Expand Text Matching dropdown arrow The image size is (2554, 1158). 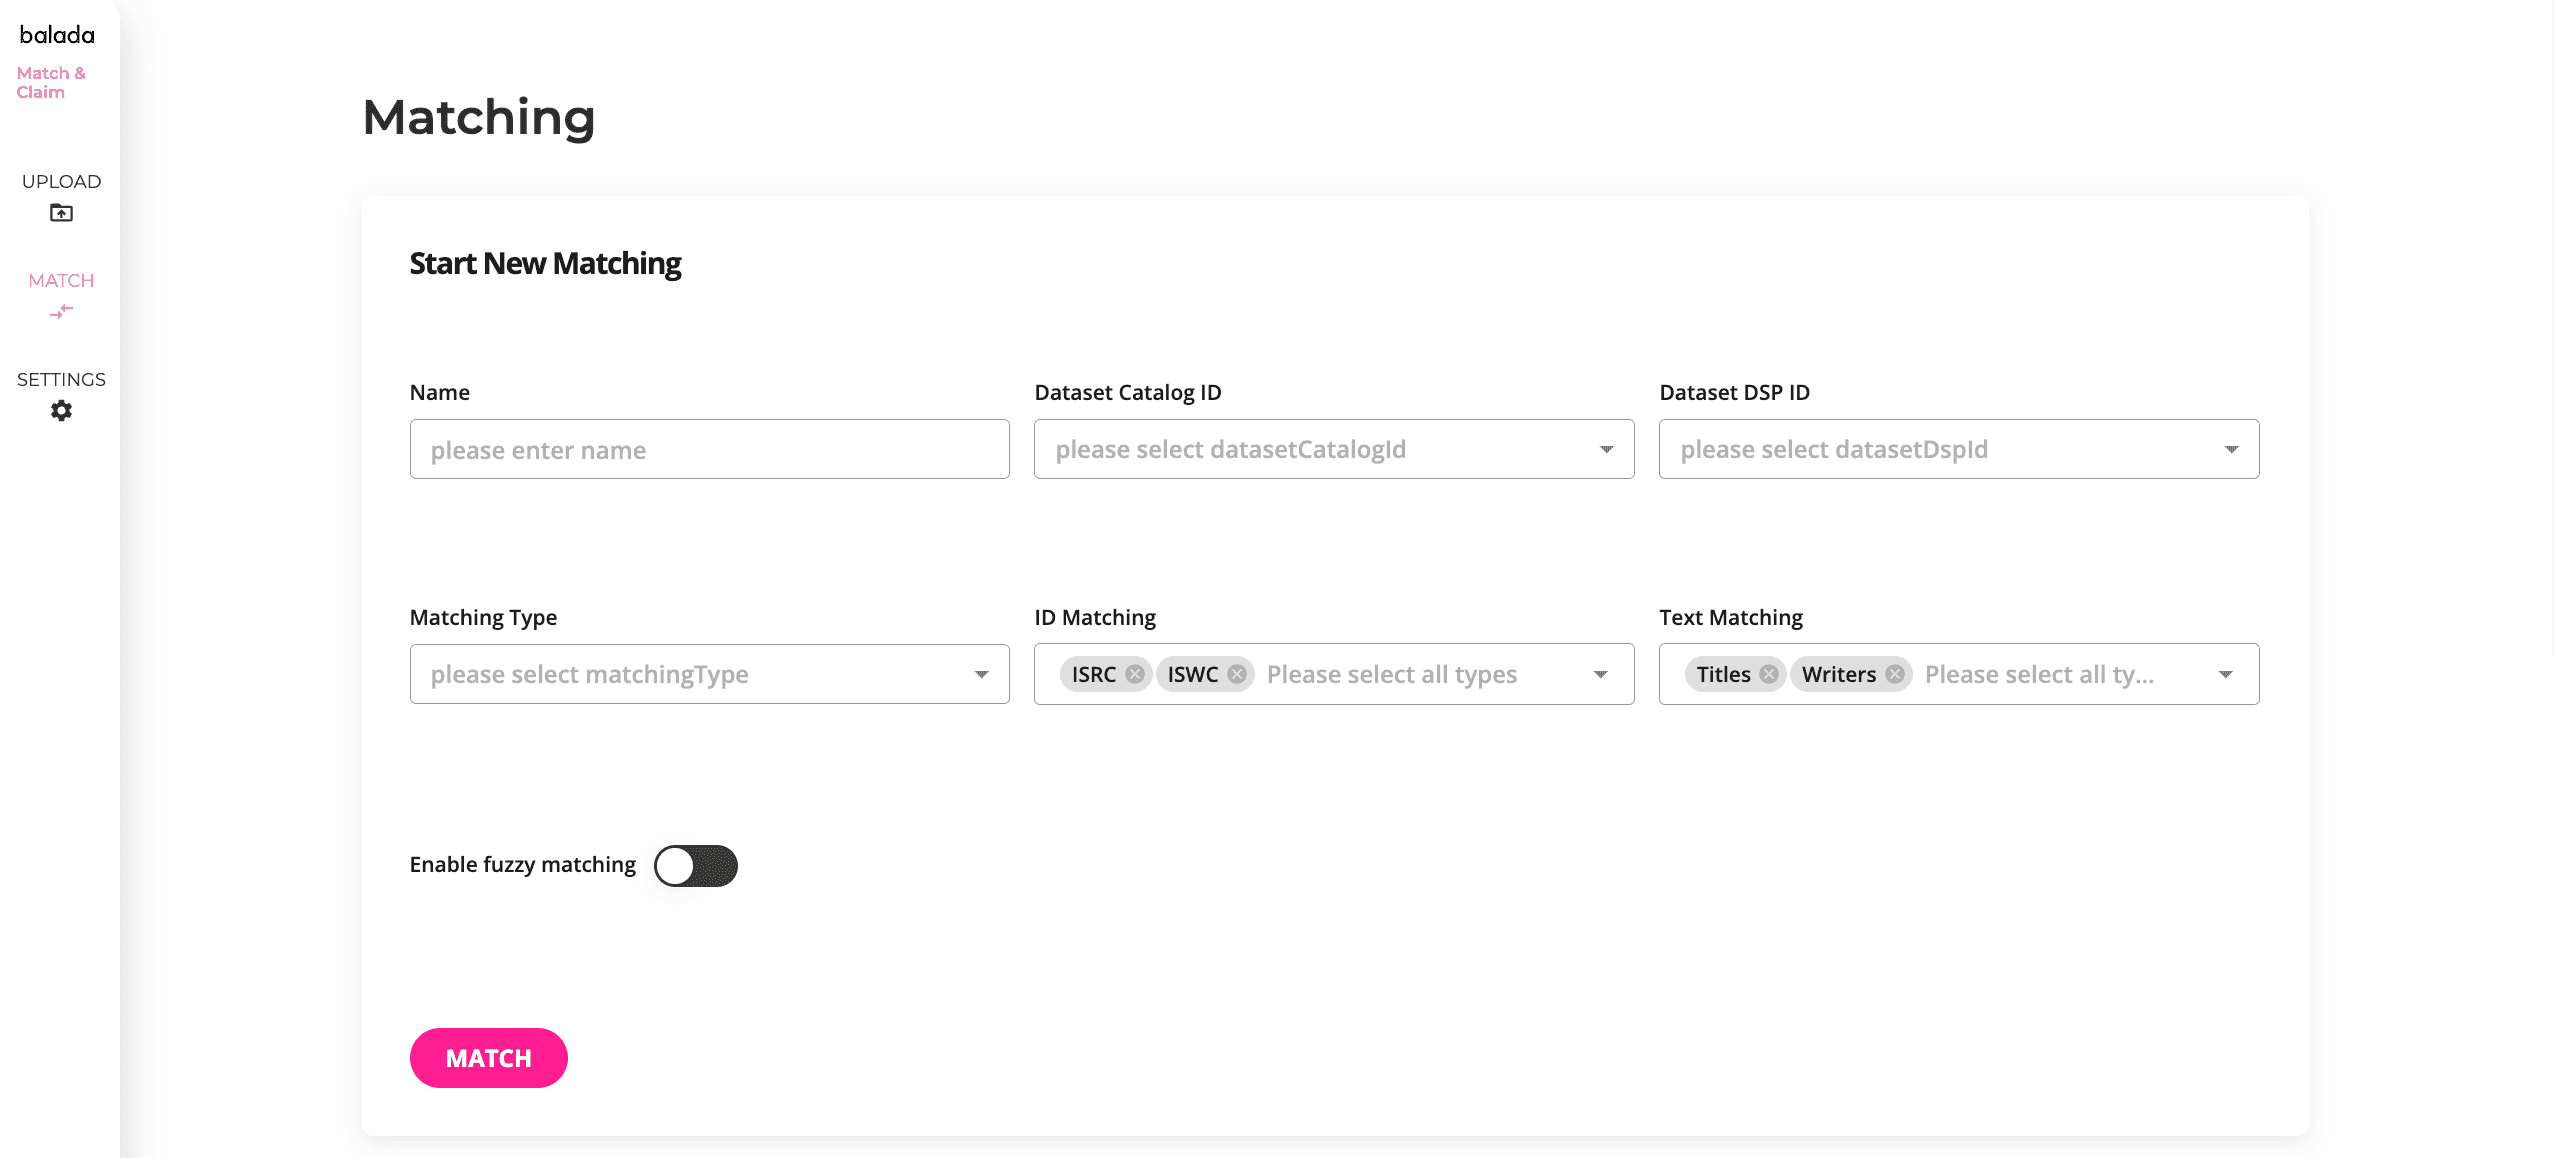click(2225, 674)
